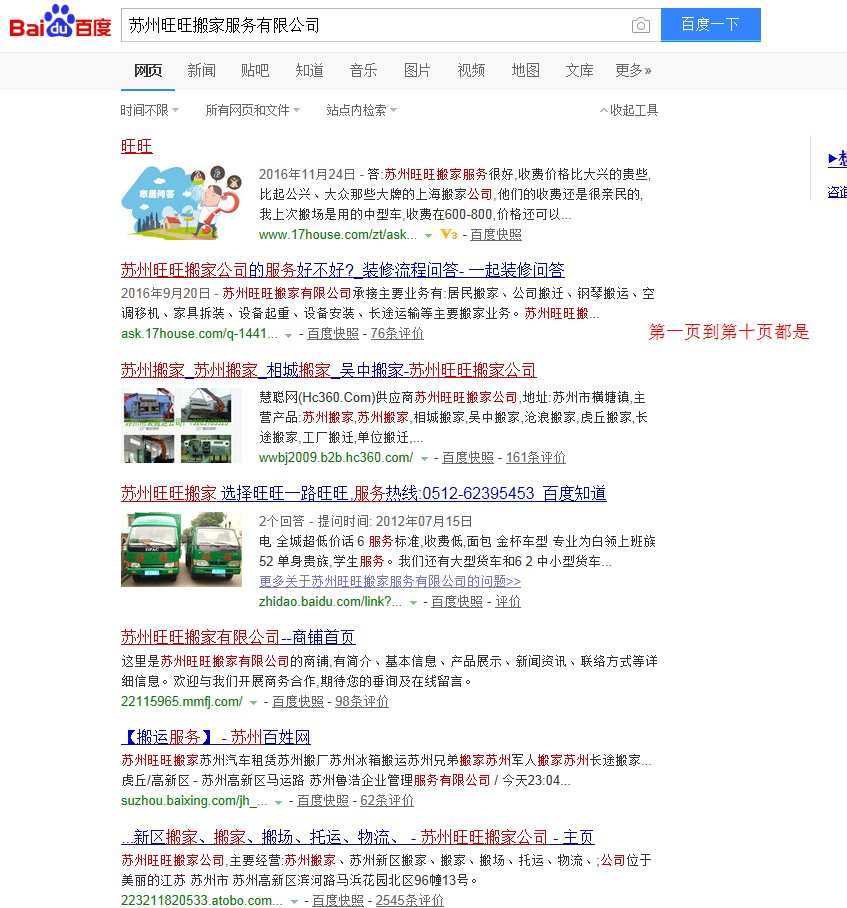Viewport: 847px width, 908px height.
Task: Open 百度快照 for ask.17house.com result
Action: tap(333, 334)
